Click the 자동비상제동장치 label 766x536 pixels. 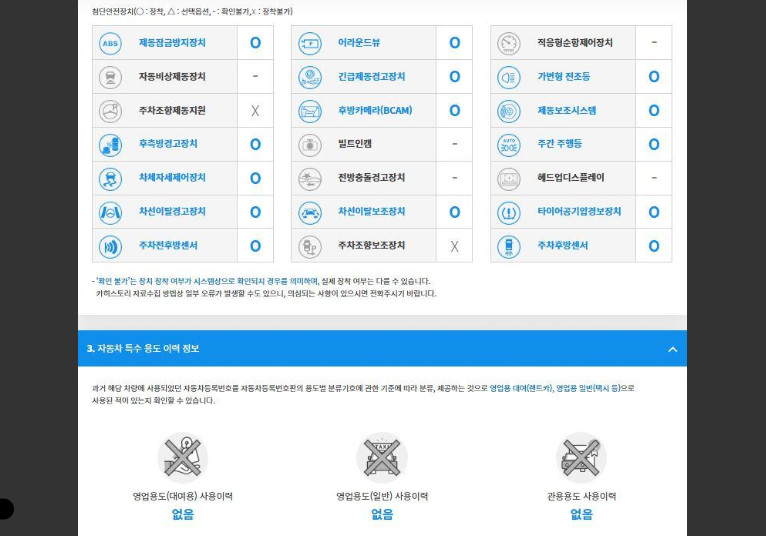172,76
